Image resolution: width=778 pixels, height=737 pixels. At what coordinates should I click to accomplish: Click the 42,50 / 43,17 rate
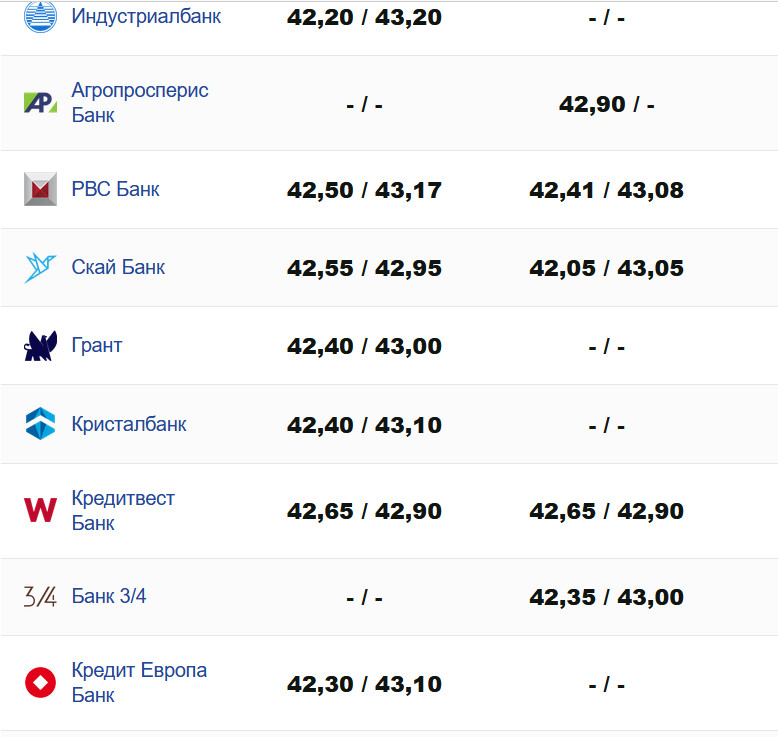tap(364, 190)
